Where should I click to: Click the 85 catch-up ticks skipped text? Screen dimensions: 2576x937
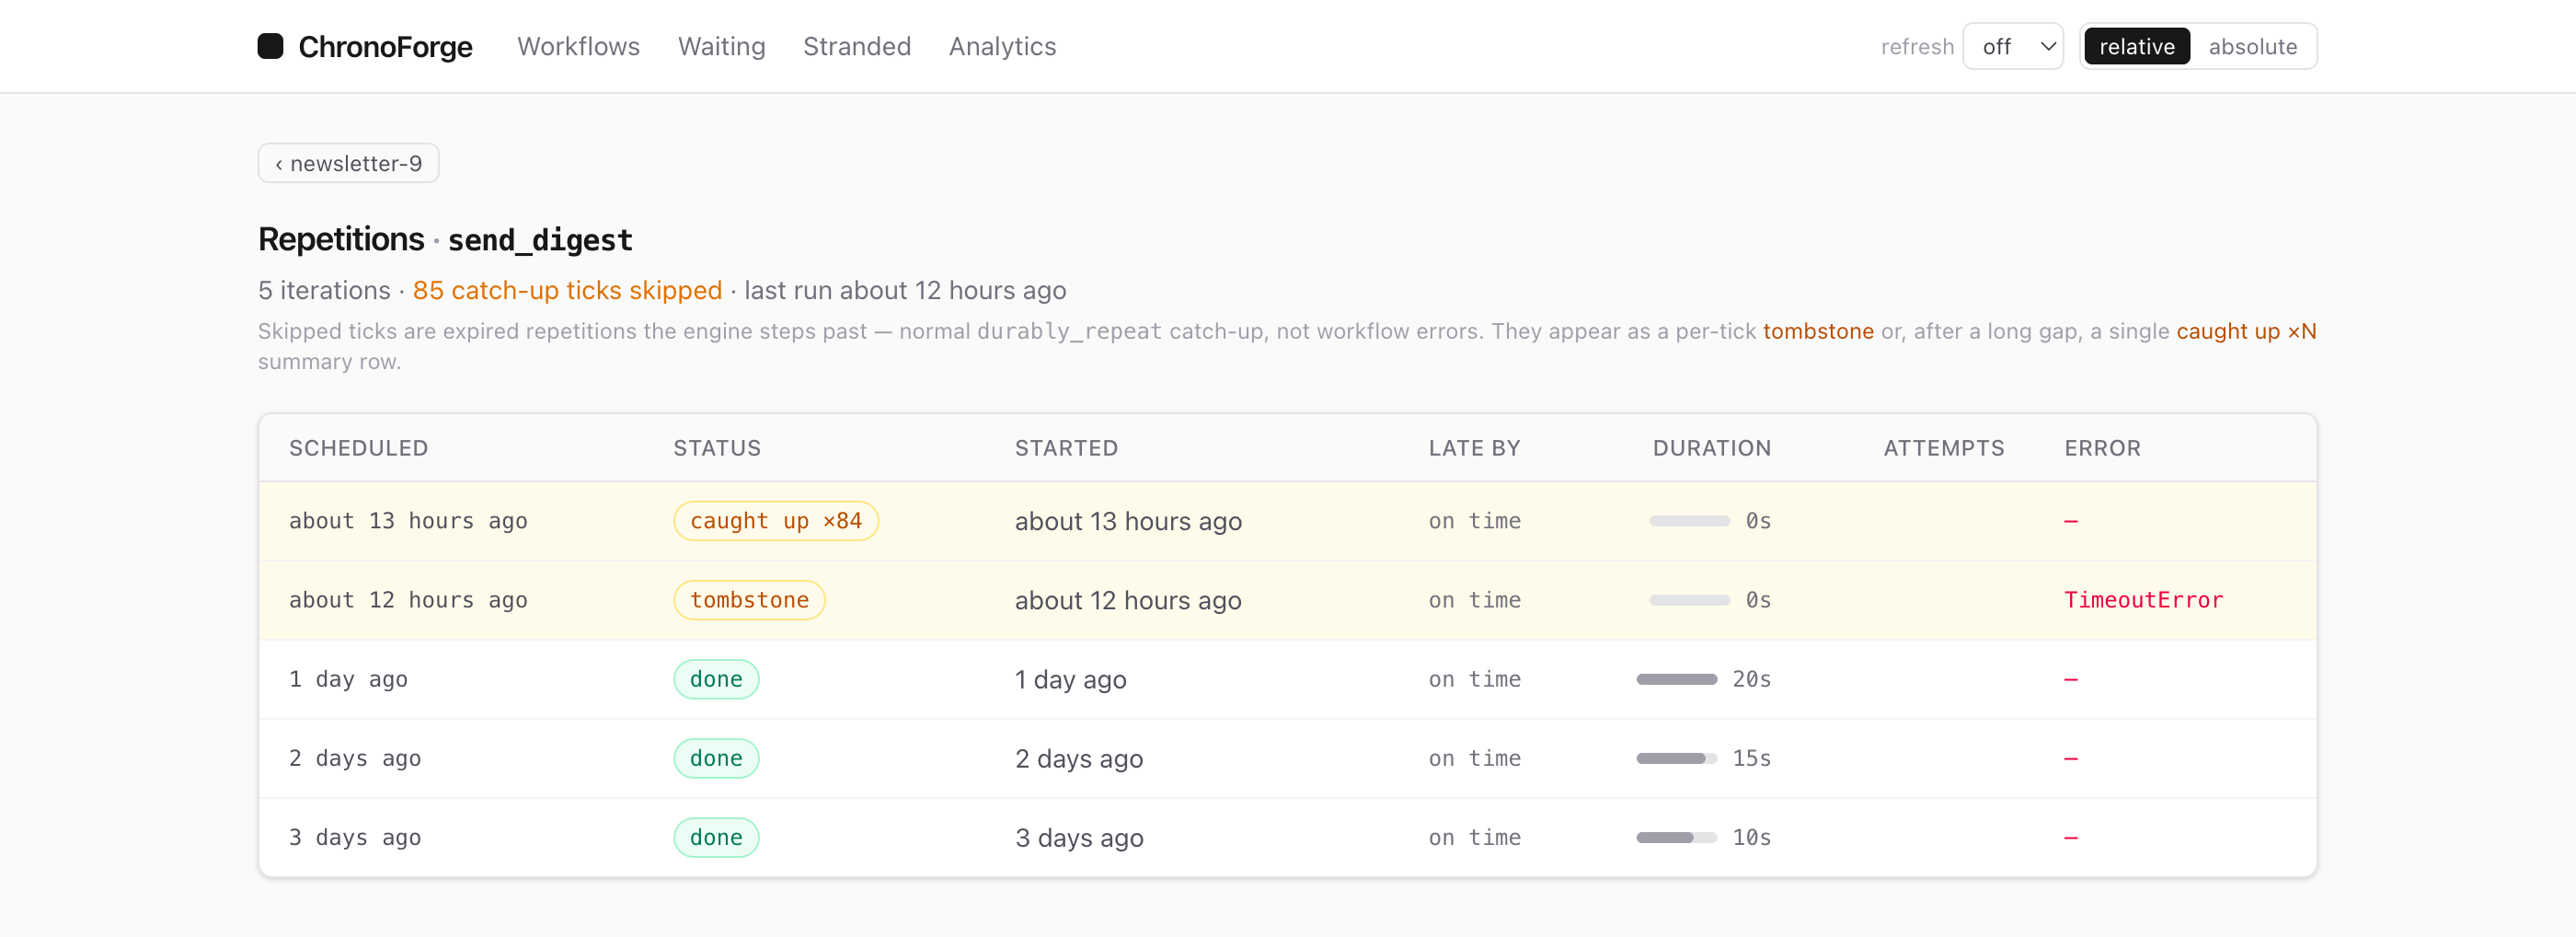point(567,290)
